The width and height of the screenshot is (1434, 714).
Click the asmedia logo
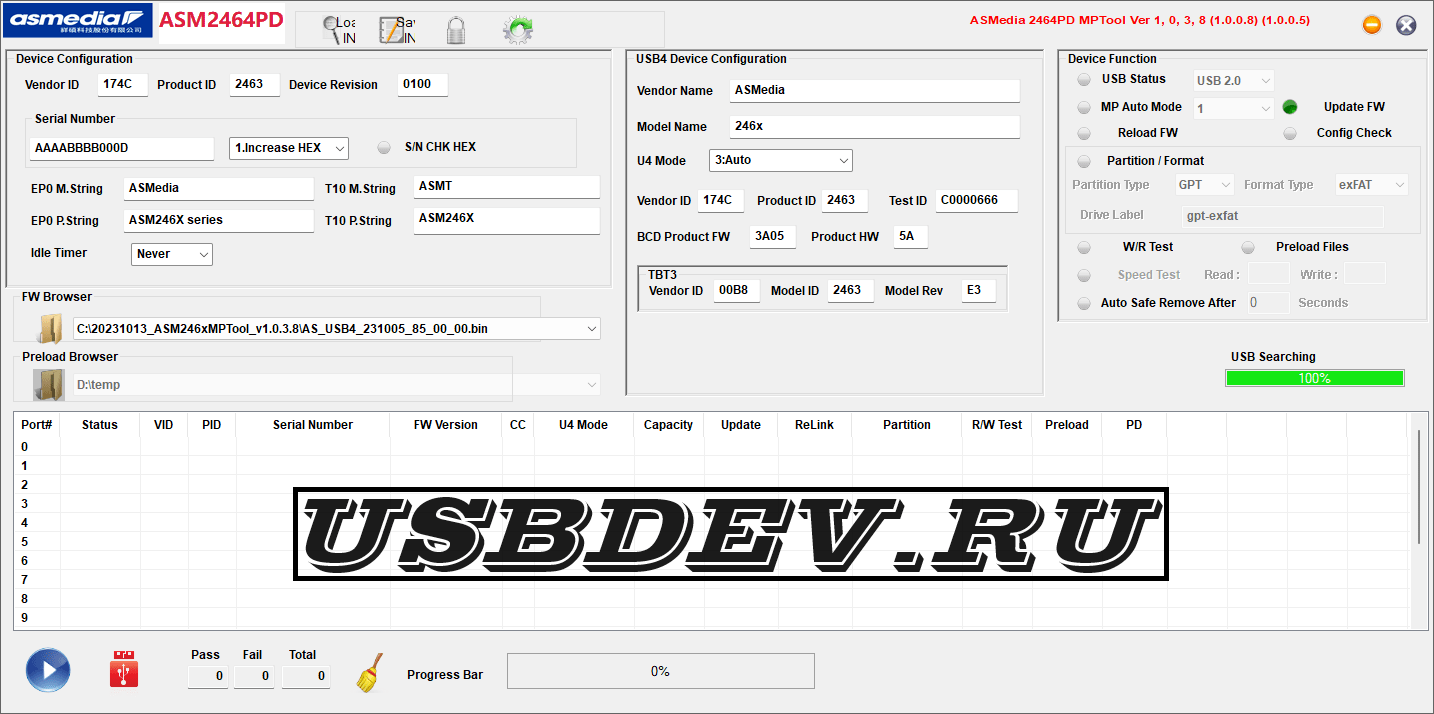click(x=78, y=20)
